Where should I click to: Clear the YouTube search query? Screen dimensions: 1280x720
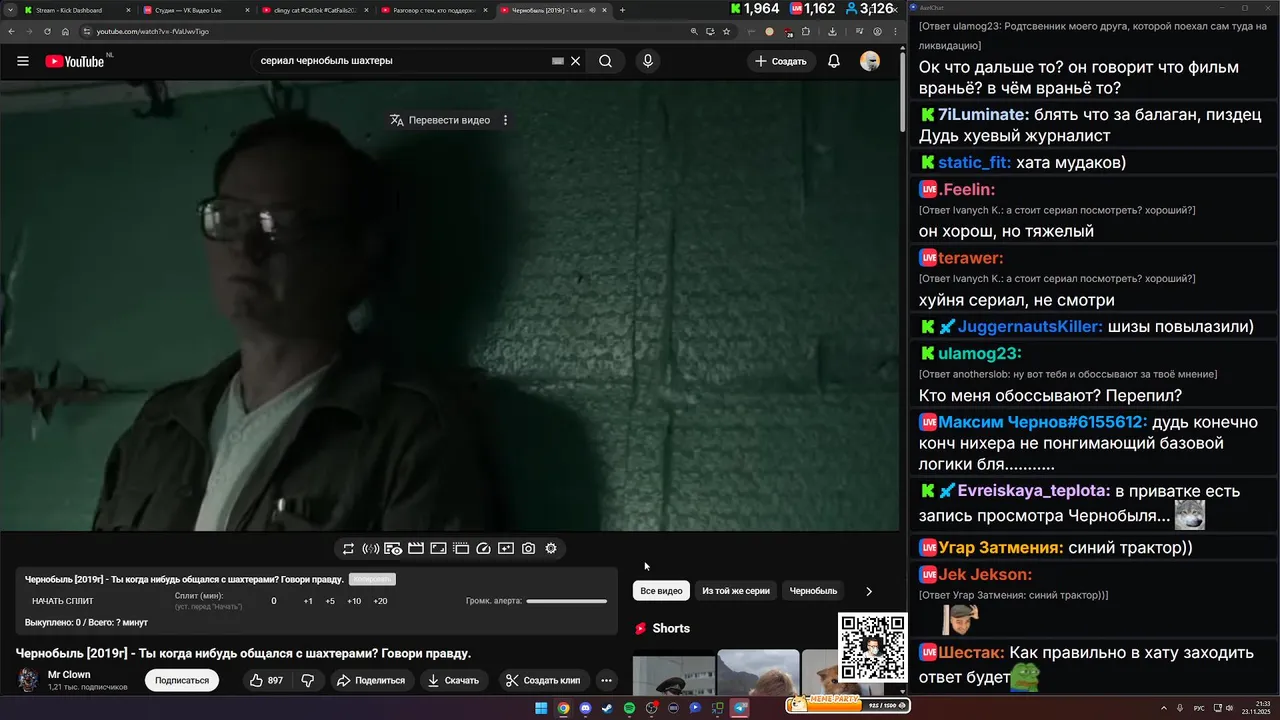(575, 61)
